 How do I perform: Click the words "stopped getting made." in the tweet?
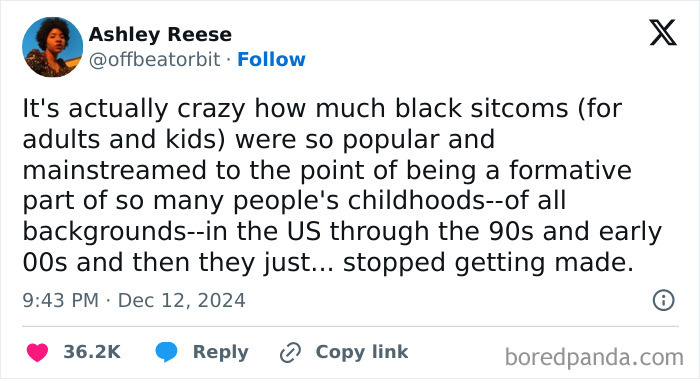coord(488,262)
